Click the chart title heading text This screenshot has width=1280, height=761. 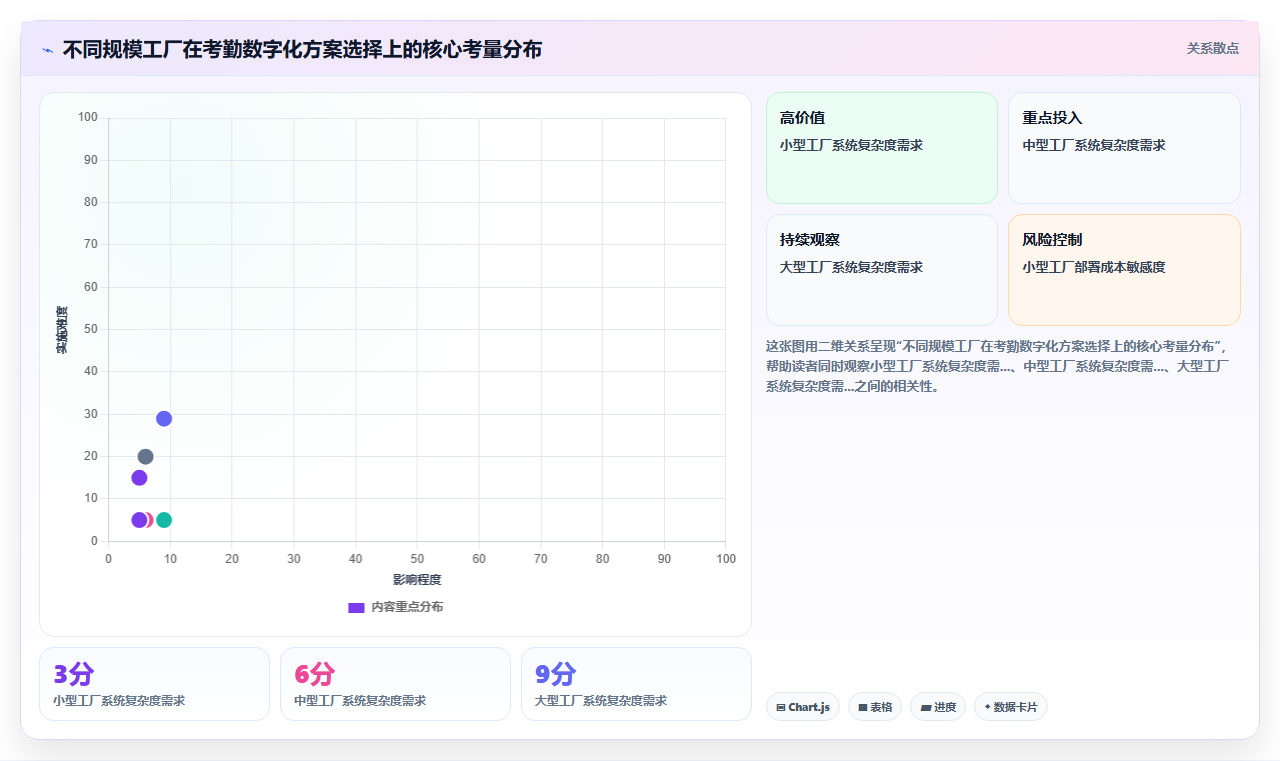(302, 49)
